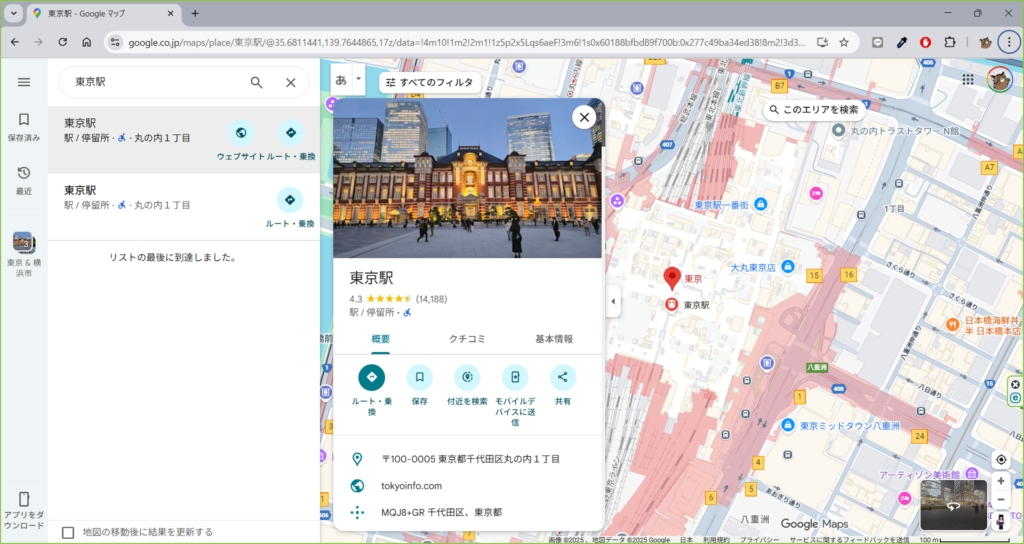The width and height of the screenshot is (1024, 544).
Task: Open the input language dropdown arrow
Action: 358,79
